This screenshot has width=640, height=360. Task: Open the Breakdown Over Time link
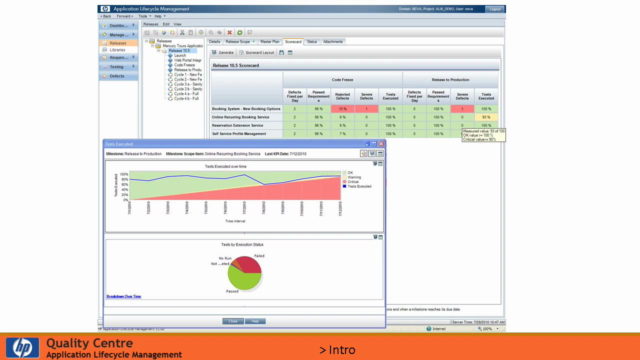click(x=124, y=296)
